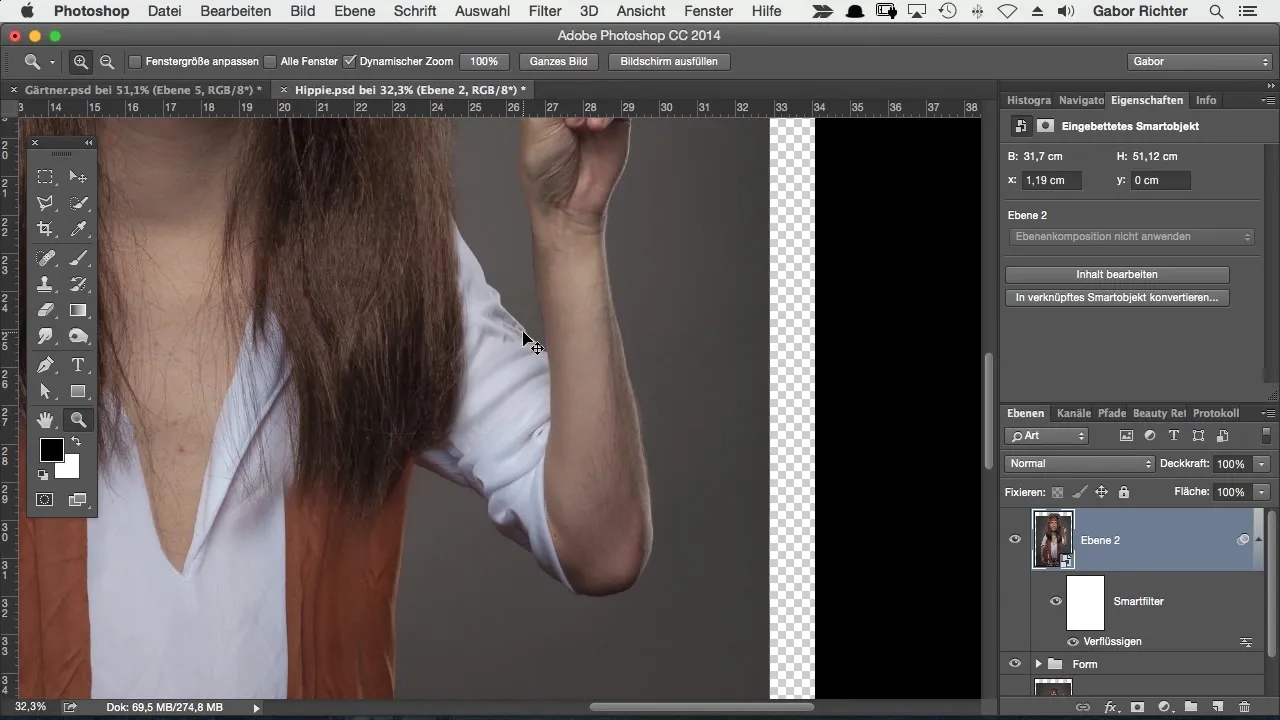Image resolution: width=1280 pixels, height=720 pixels.
Task: Select the Rectangular Marquee tool
Action: (46, 177)
